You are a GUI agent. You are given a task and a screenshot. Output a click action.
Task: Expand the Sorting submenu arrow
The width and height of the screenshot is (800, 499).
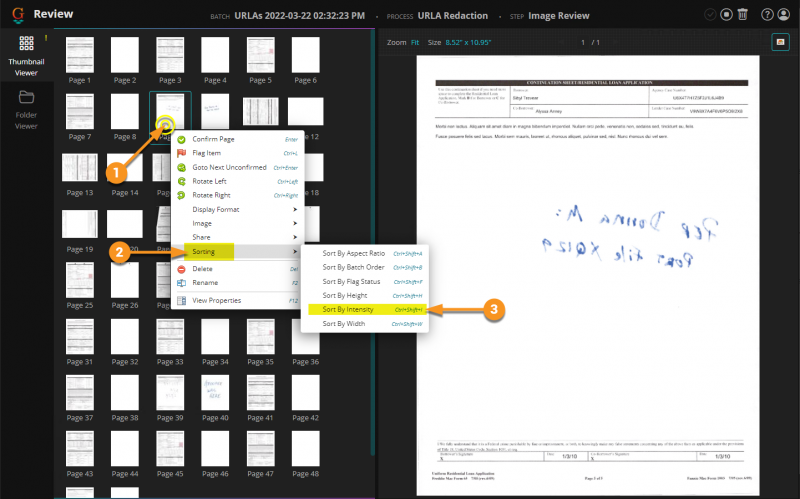tap(295, 252)
